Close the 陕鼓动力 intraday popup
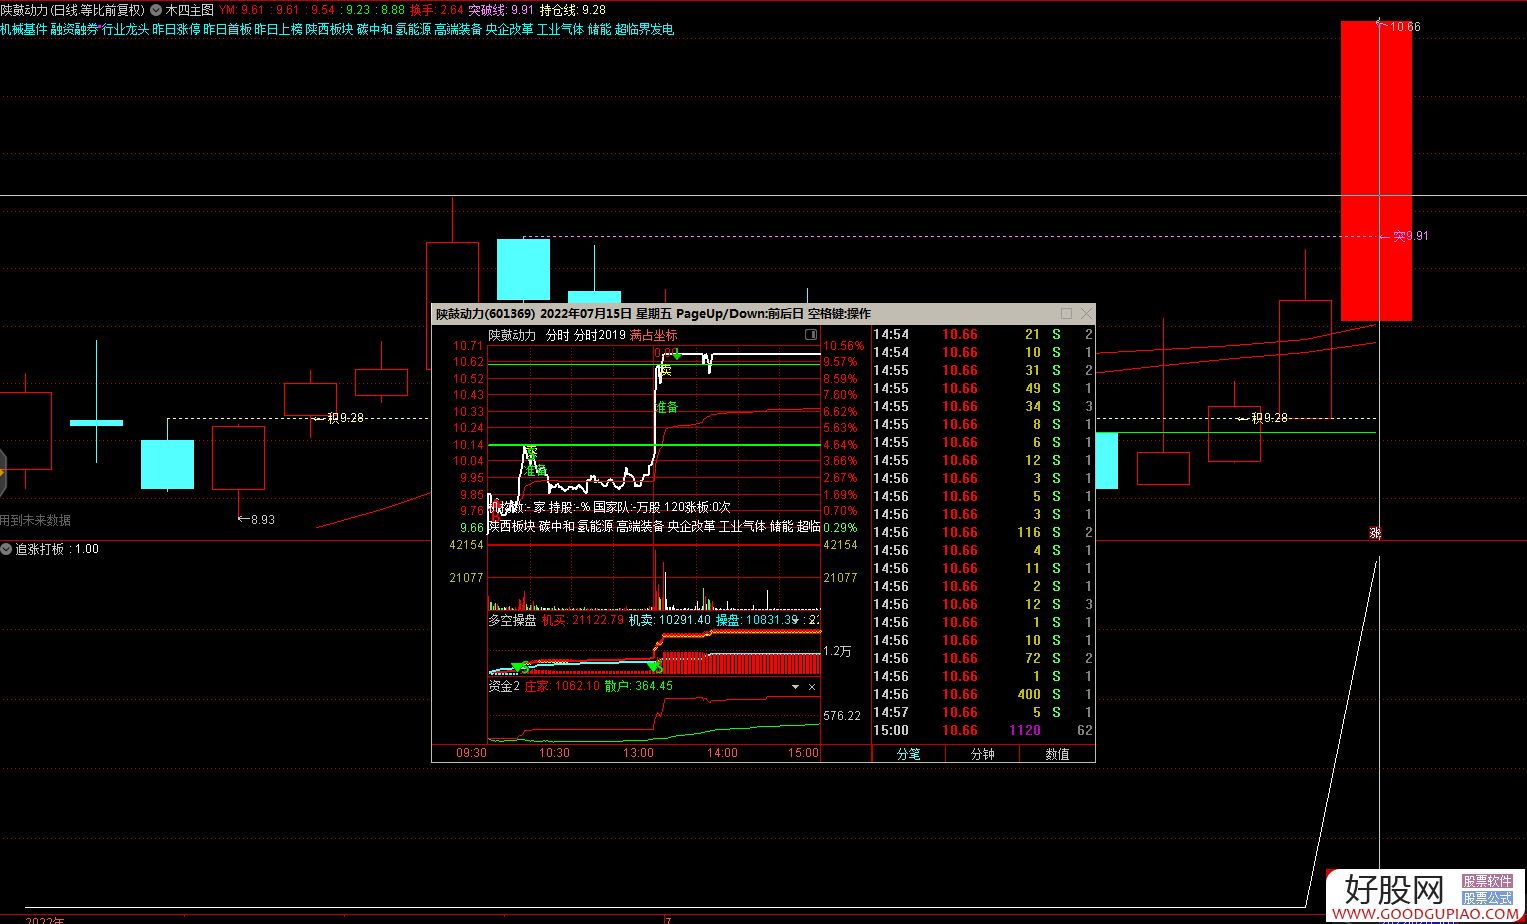The height and width of the screenshot is (924, 1527). point(1086,314)
